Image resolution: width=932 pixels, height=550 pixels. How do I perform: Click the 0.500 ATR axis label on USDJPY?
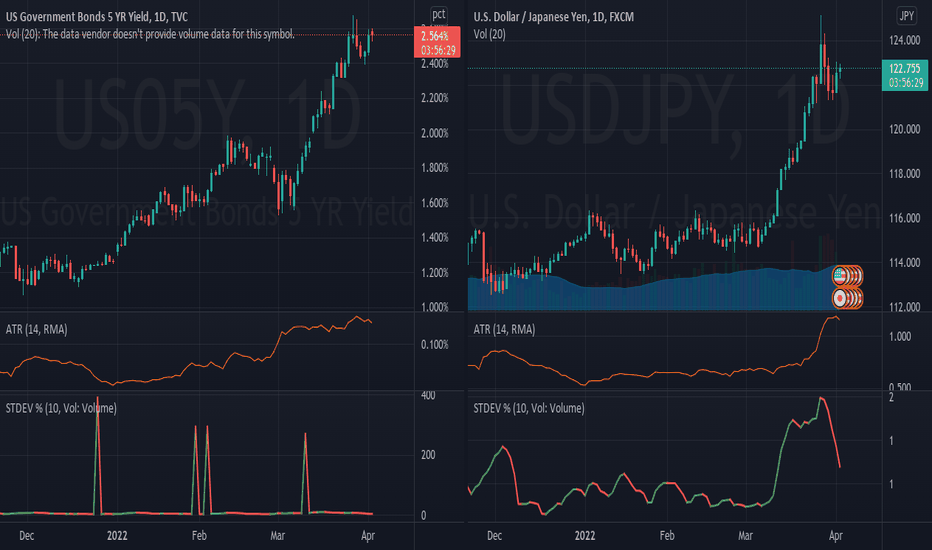point(900,387)
